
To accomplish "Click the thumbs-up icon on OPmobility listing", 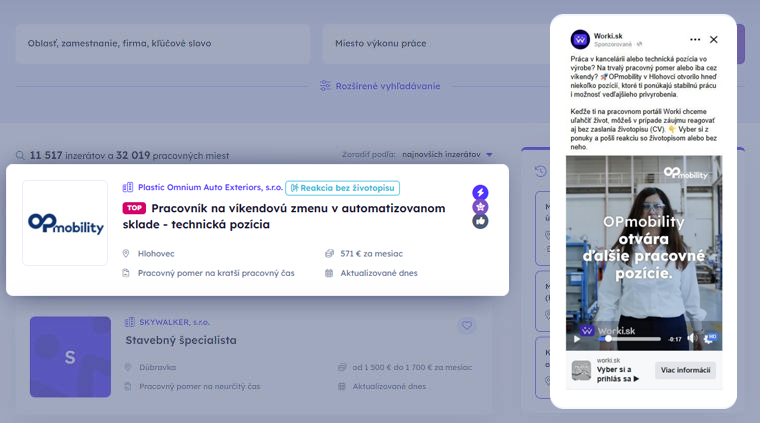I will click(x=480, y=221).
